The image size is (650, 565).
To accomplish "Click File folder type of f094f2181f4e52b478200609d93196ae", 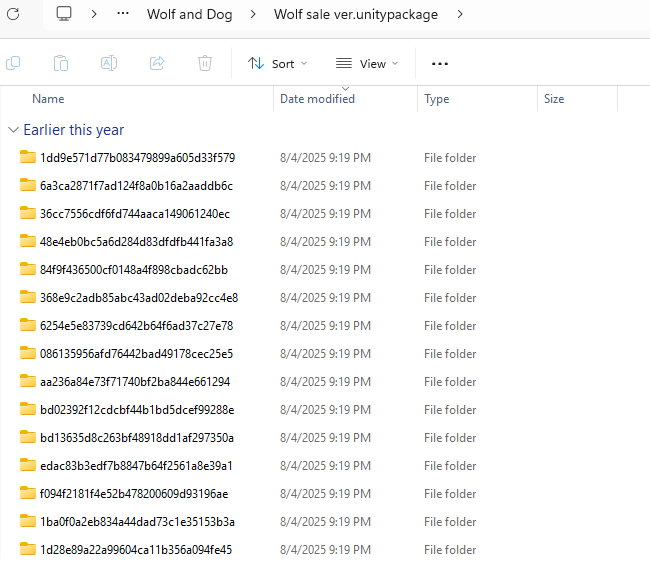I will click(450, 494).
